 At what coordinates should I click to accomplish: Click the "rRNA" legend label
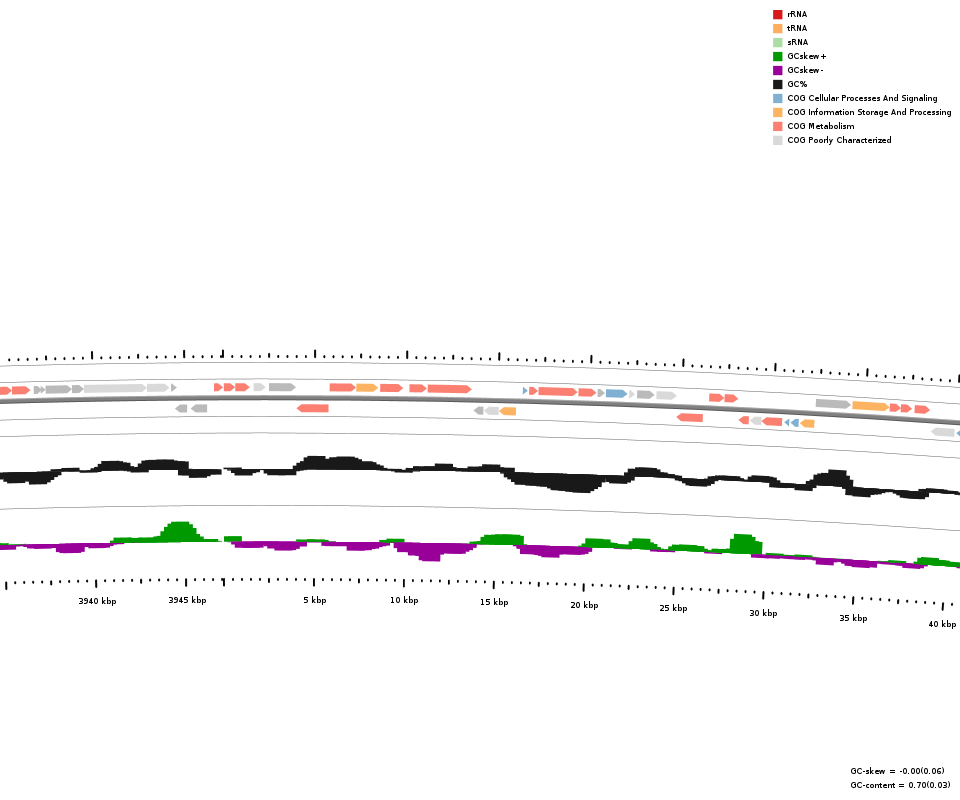coord(797,14)
